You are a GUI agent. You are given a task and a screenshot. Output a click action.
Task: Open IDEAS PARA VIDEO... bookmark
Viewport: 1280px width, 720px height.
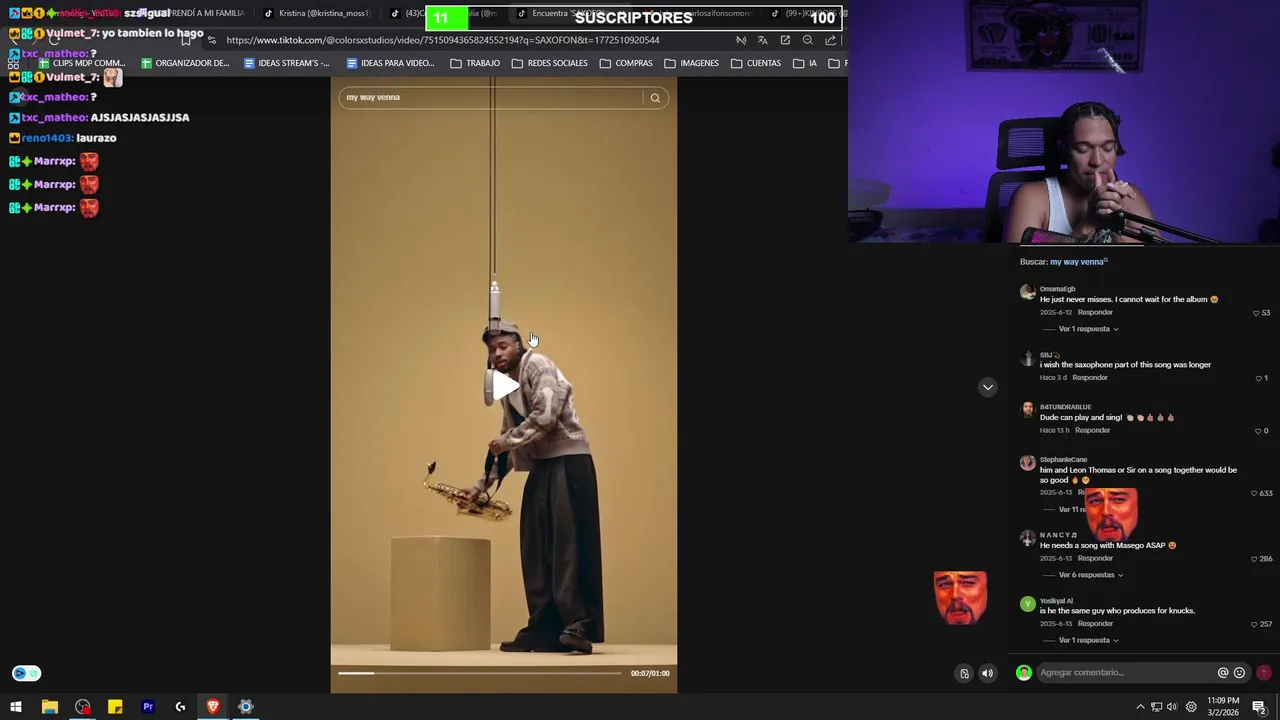tap(390, 63)
